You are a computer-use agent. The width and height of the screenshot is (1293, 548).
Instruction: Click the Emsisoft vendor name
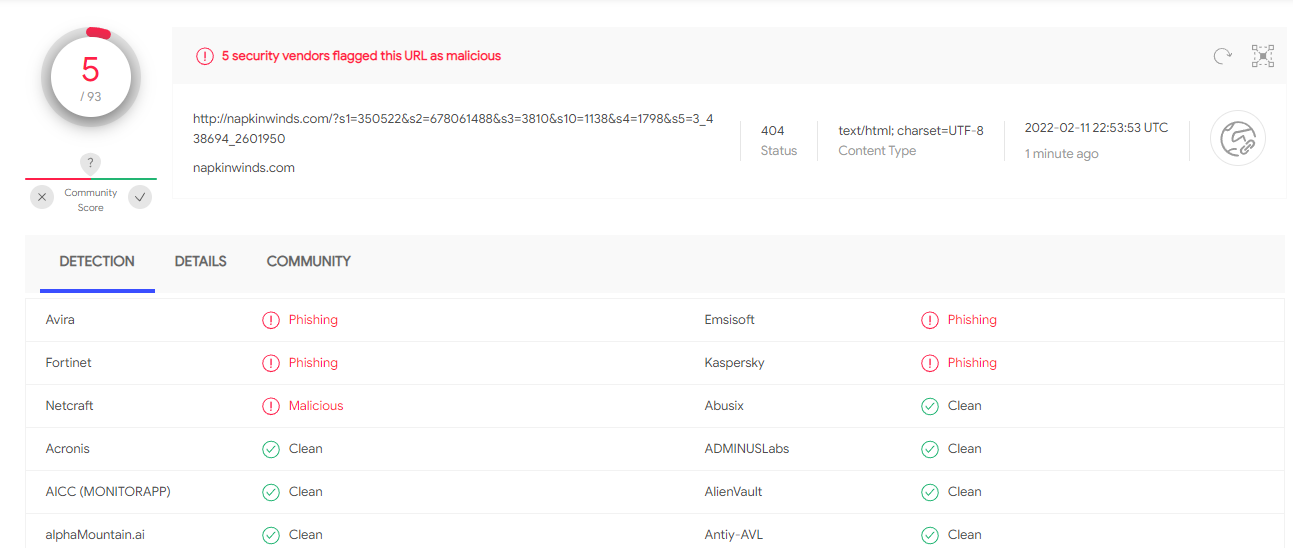coord(729,320)
